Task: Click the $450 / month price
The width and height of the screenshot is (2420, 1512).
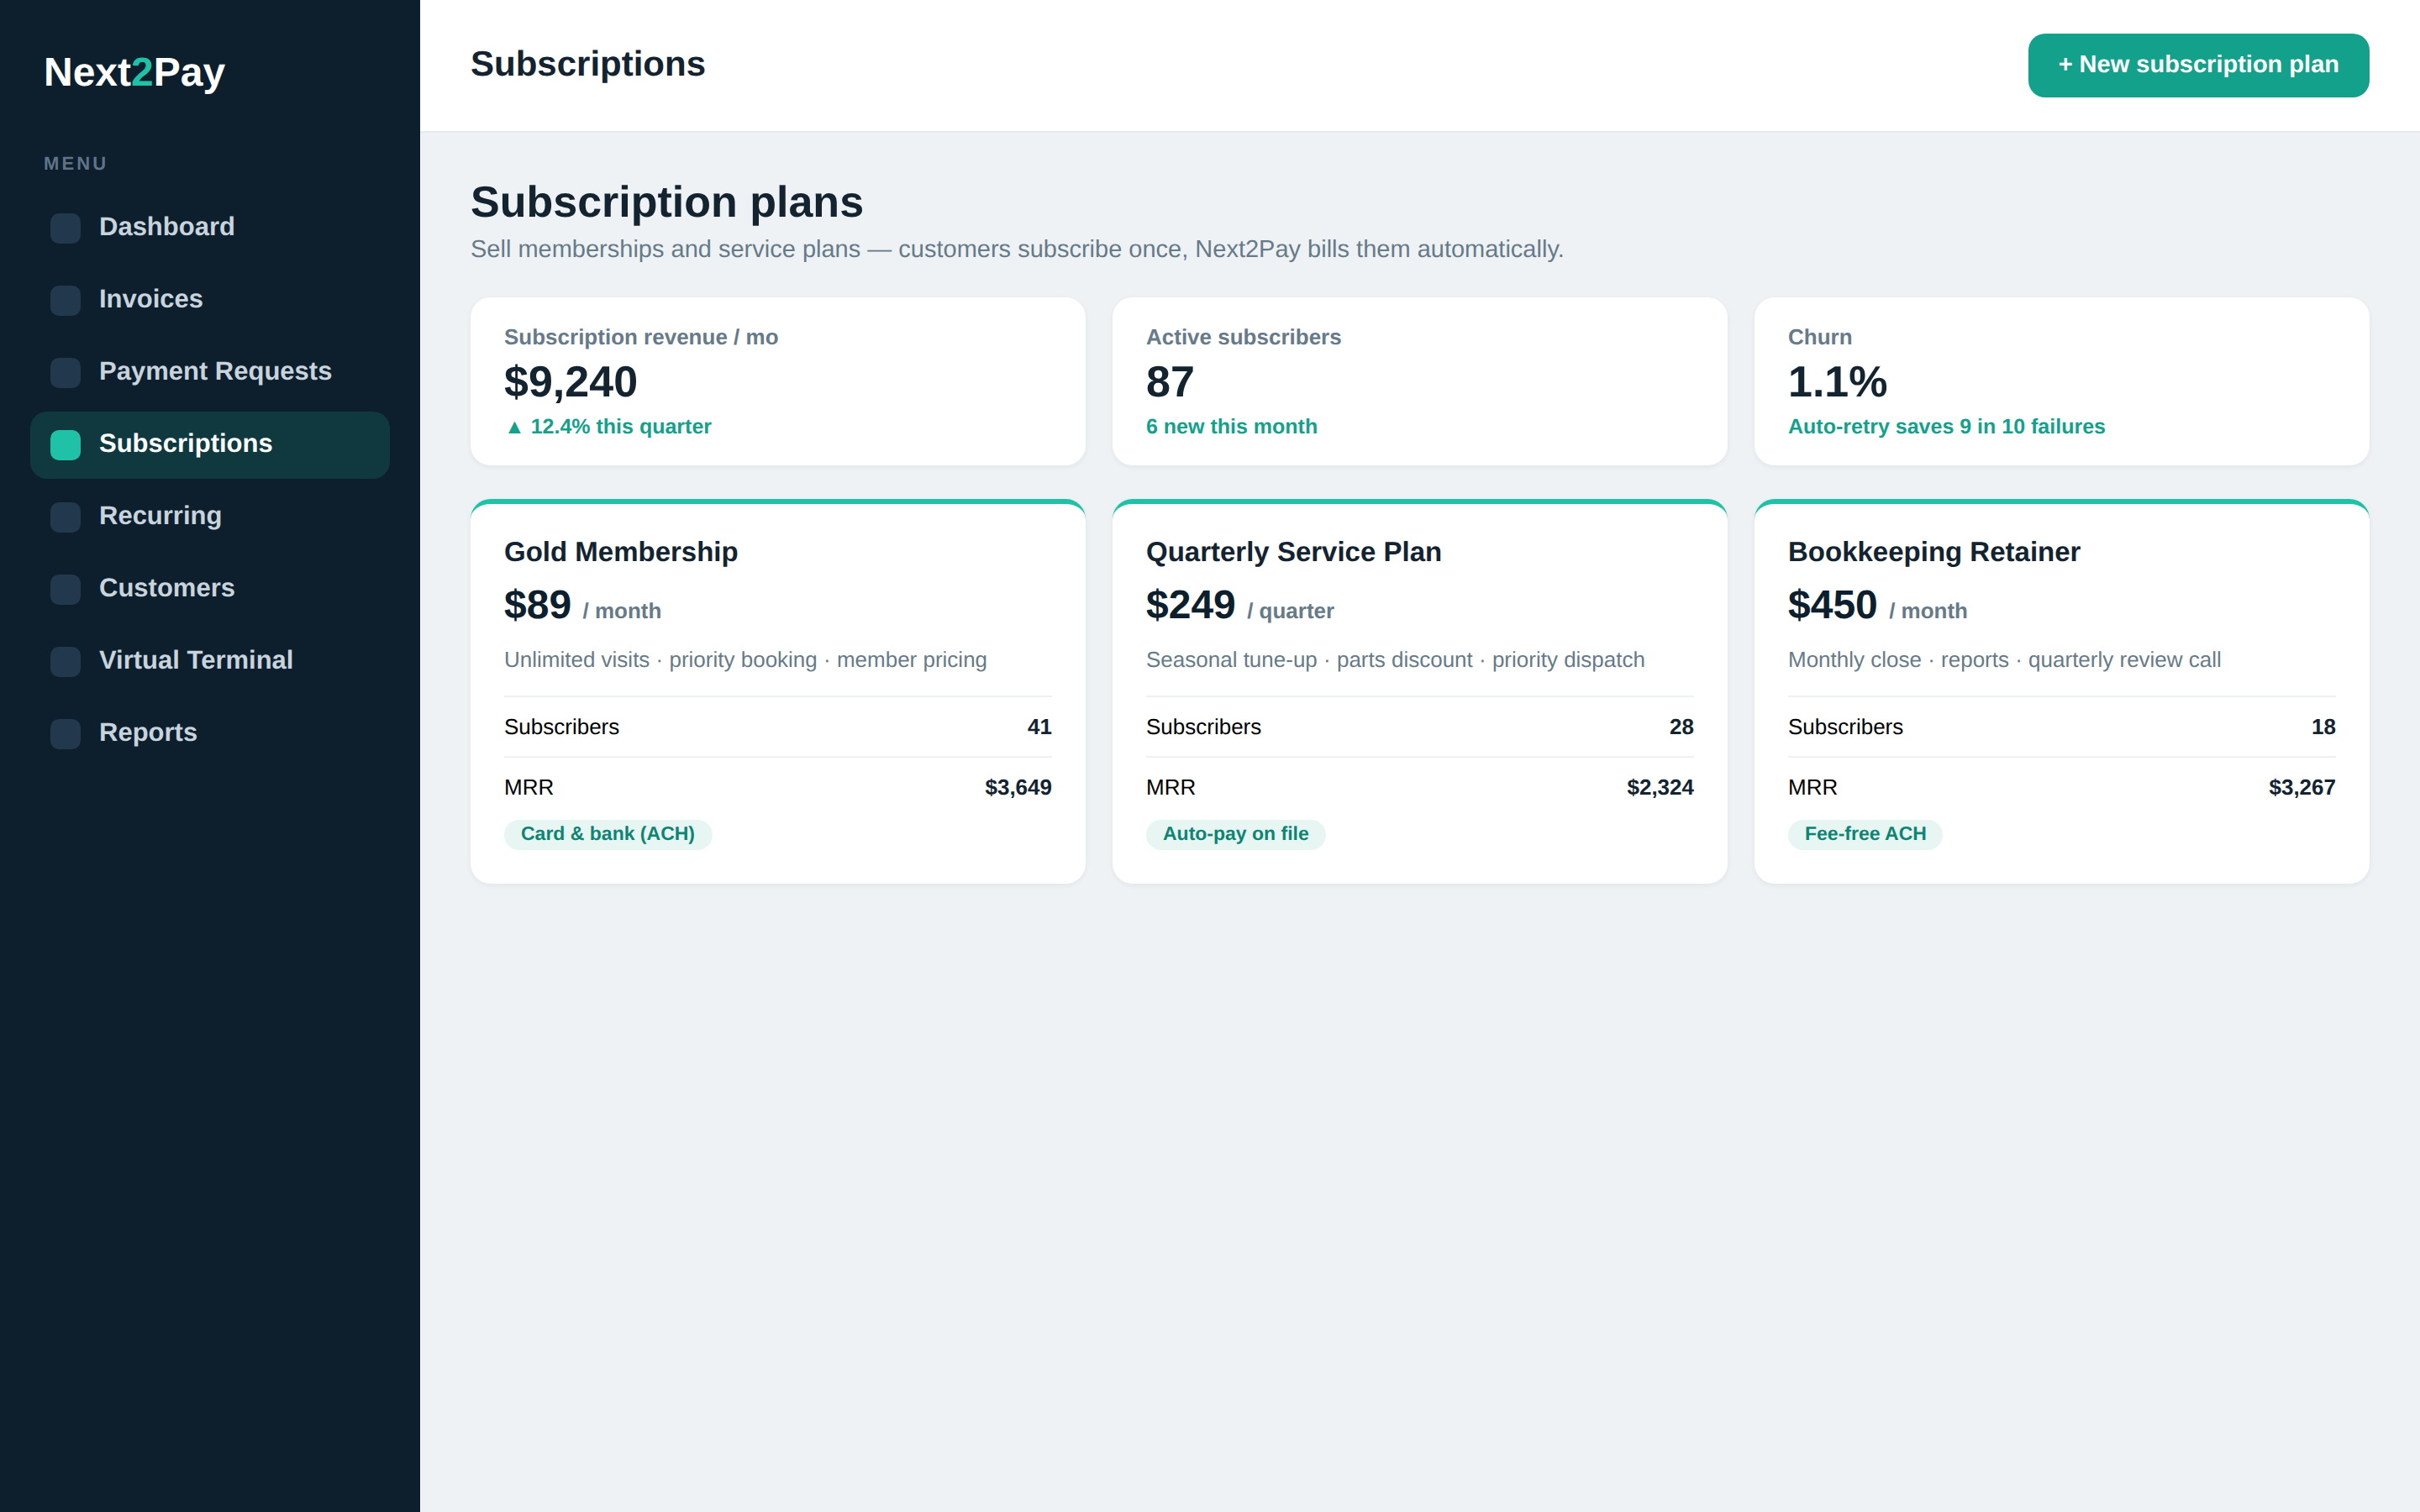Action: (x=1877, y=606)
